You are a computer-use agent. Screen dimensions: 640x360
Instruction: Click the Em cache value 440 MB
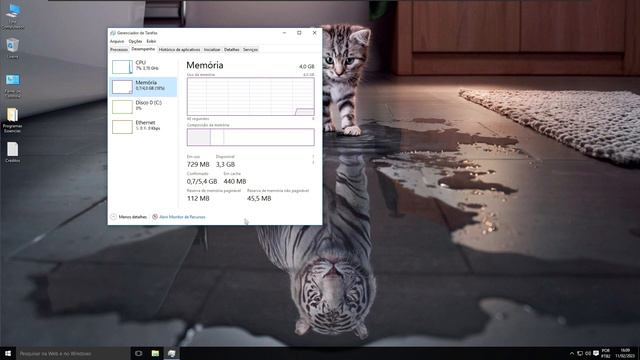pos(235,181)
